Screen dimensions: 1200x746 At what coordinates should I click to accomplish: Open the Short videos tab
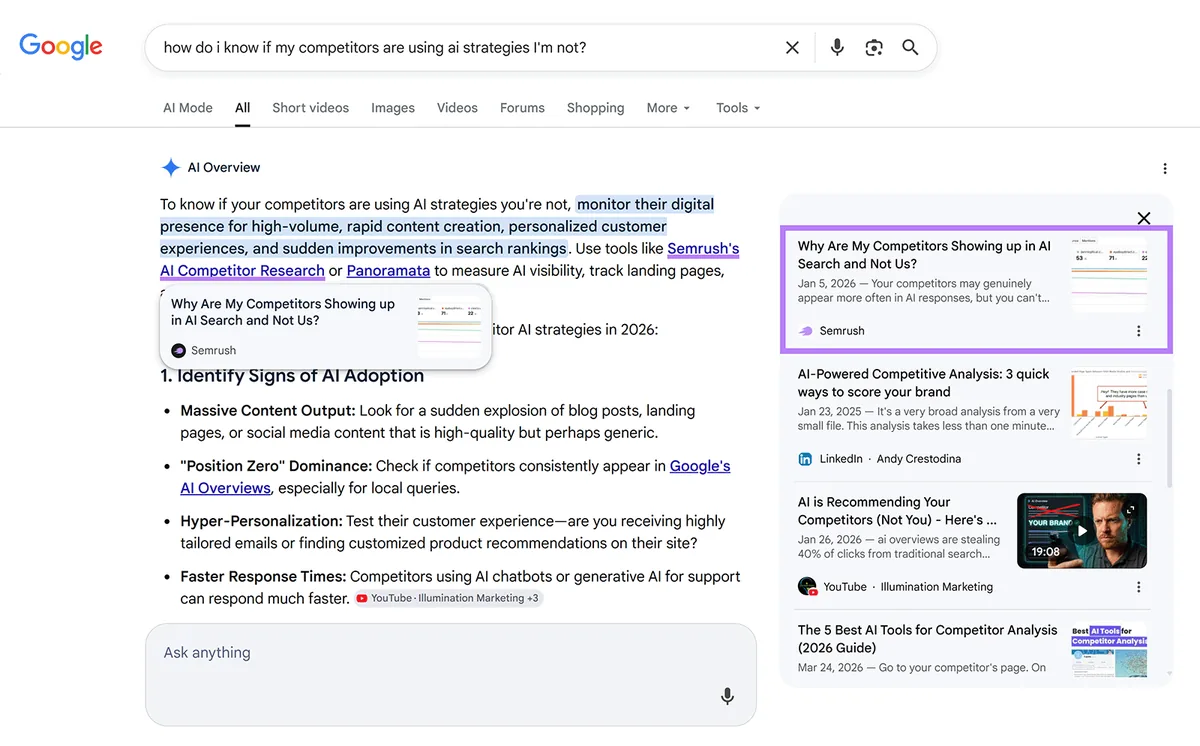coord(311,108)
